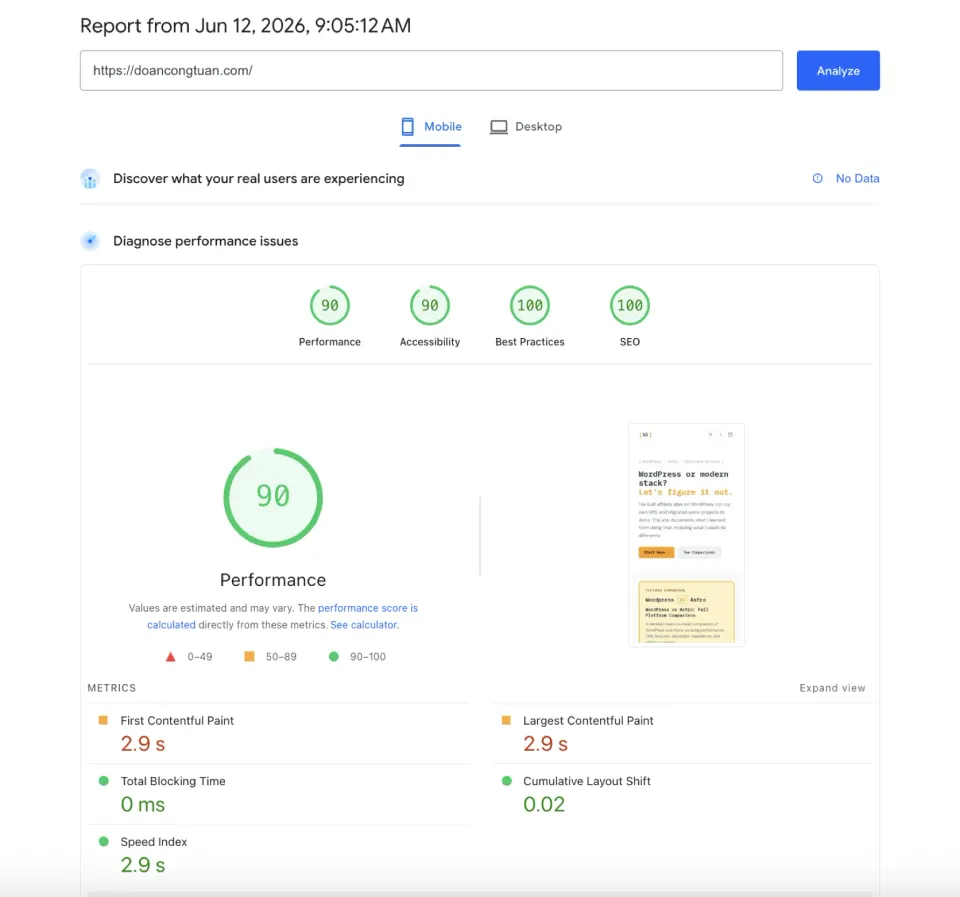The image size is (960, 897).
Task: Open the See calculator link
Action: coord(364,625)
